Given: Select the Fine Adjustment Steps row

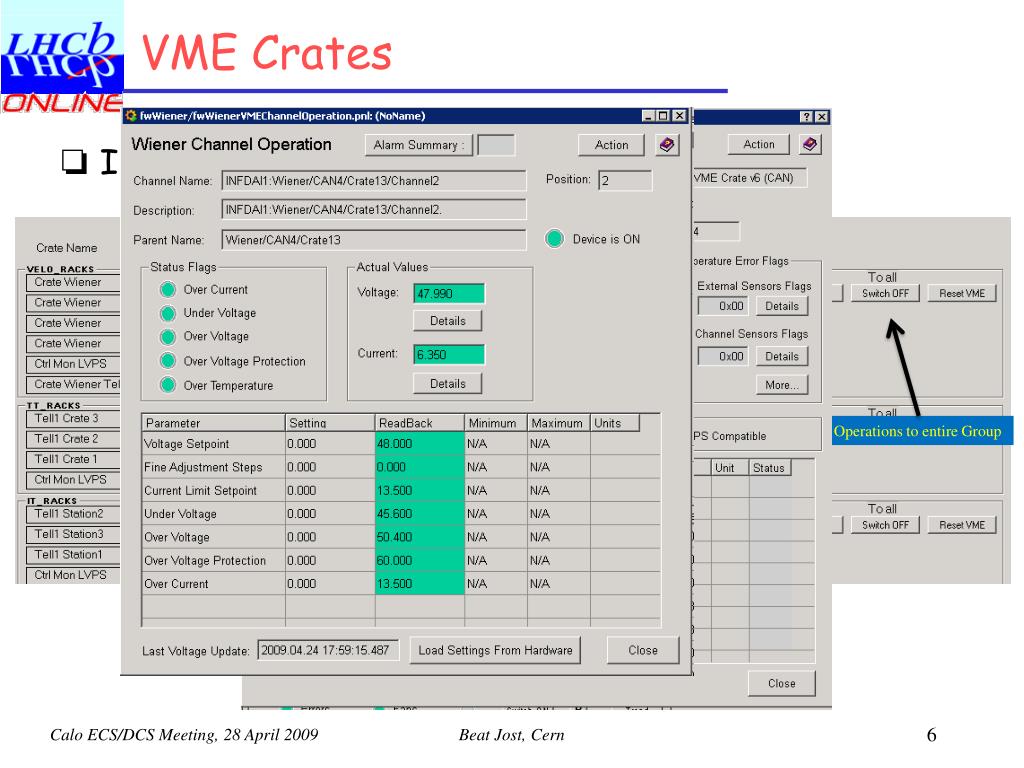Looking at the screenshot, I should coord(401,468).
